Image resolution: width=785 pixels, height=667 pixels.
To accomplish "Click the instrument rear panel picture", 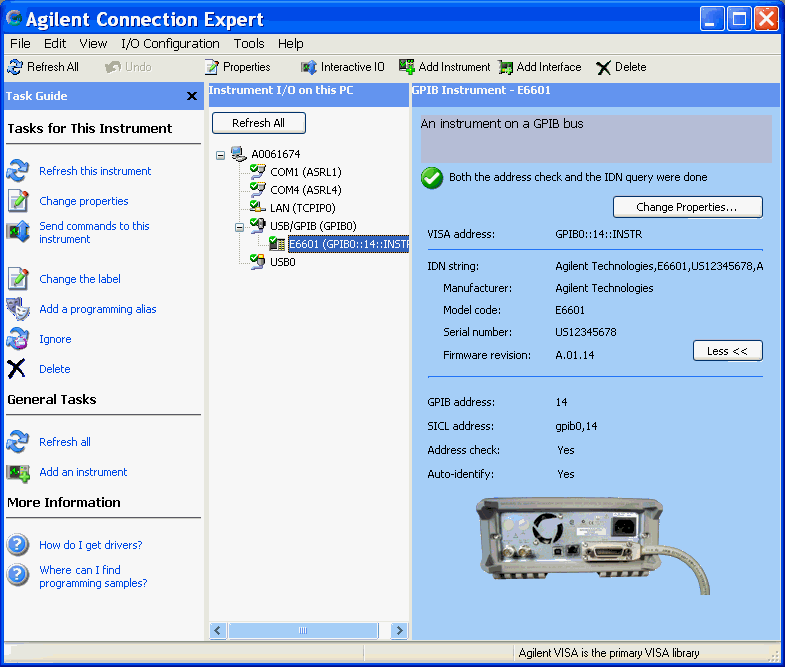I will click(x=593, y=546).
